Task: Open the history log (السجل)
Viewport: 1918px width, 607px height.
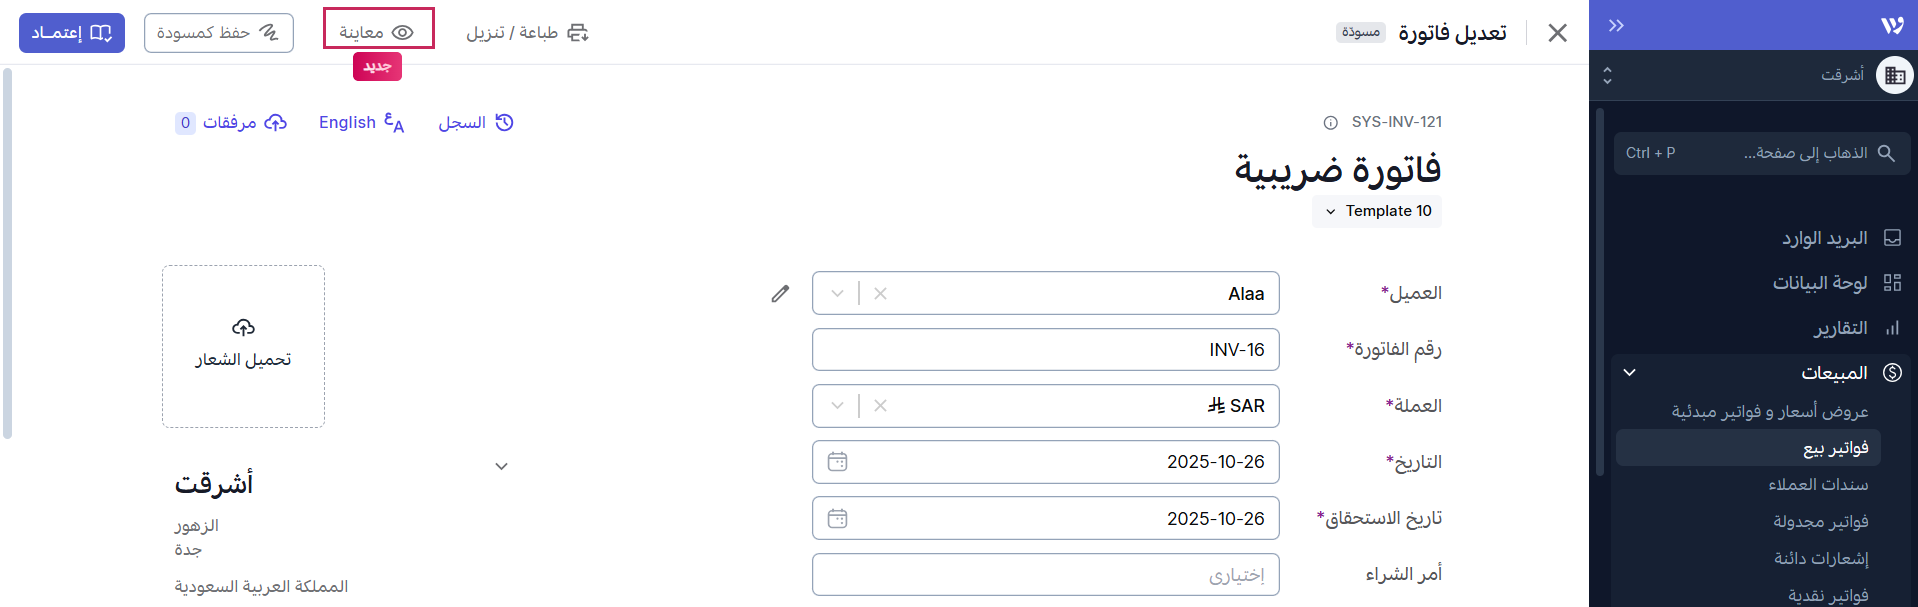Action: [x=476, y=123]
